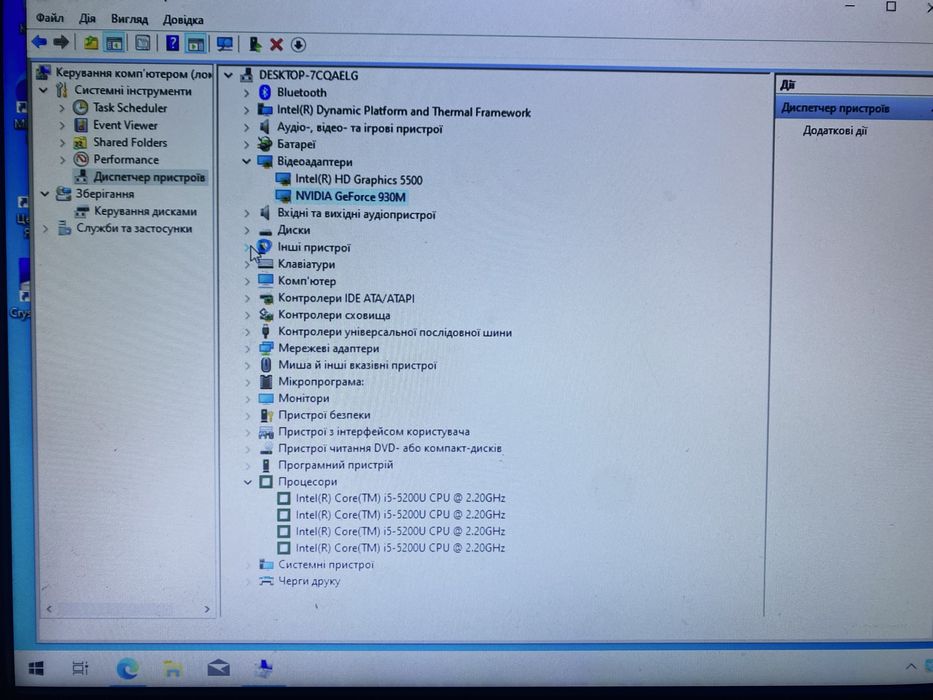Show hidden system tray icons chevron

pos(910,667)
